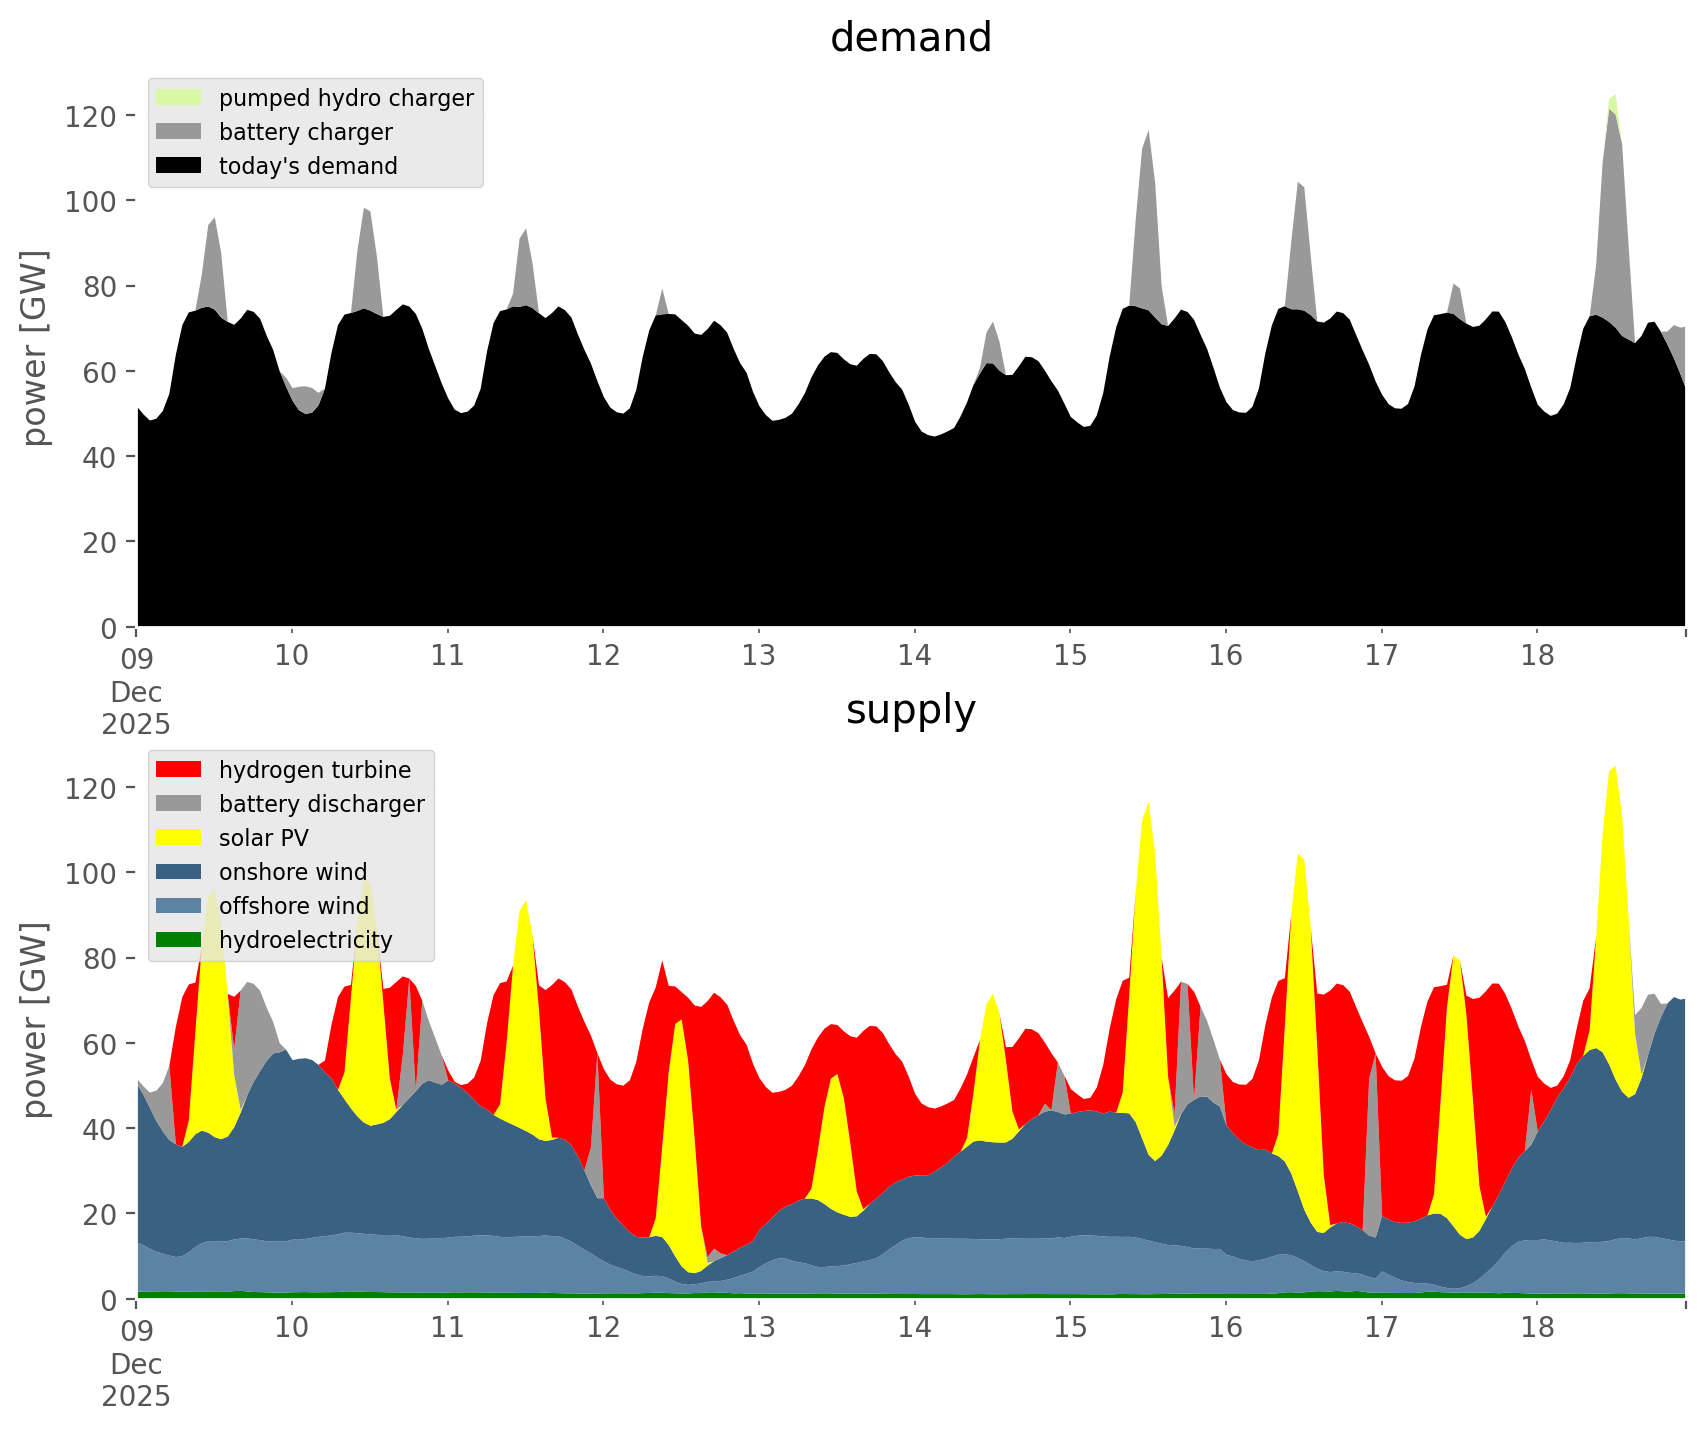Click the hydrogen turbine red legend swatch
This screenshot has height=1431, width=1706.
[x=179, y=770]
